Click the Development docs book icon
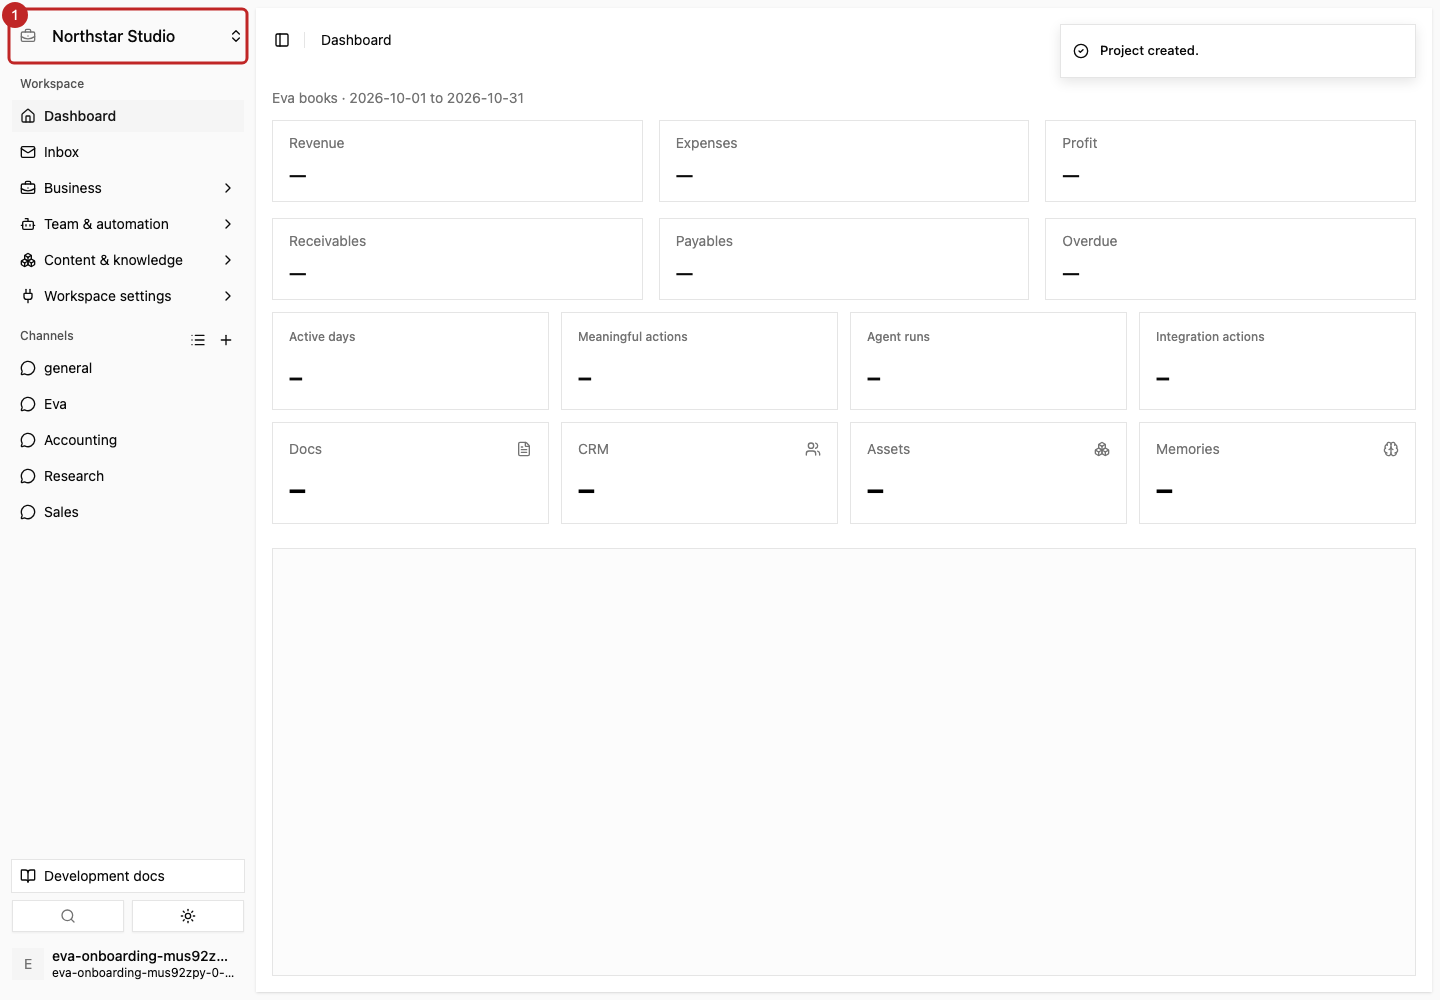This screenshot has height=1000, width=1440. point(28,876)
